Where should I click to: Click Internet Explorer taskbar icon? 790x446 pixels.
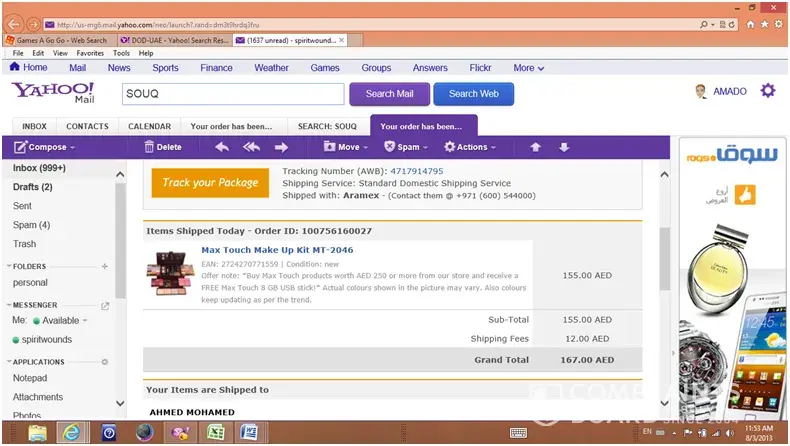(72, 433)
